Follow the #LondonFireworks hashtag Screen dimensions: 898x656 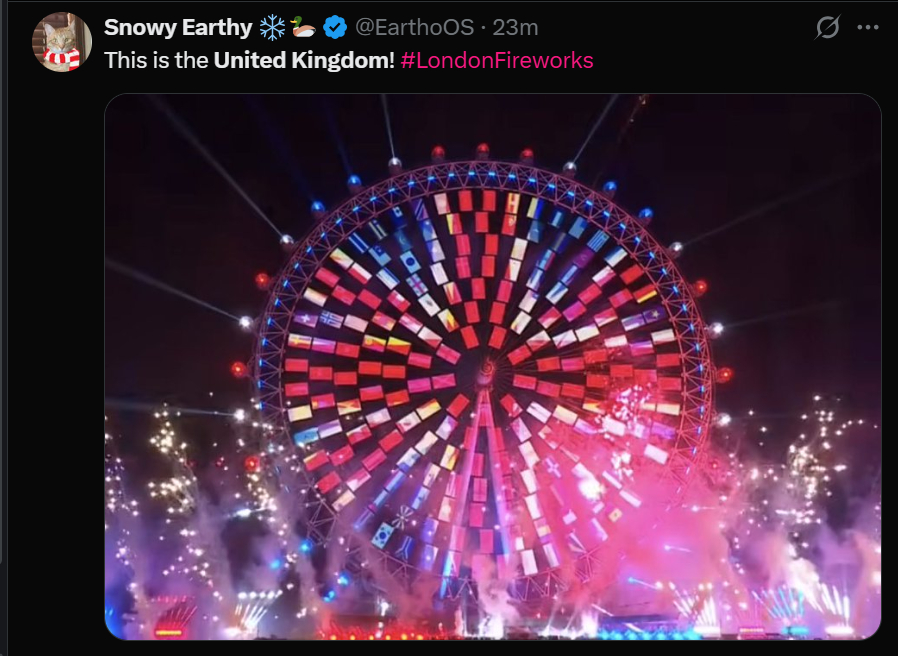497,60
